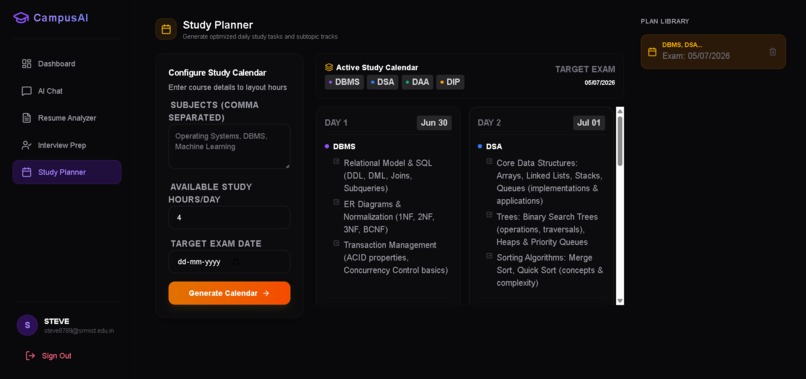Viewport: 806px width, 379px height.
Task: Click the scrollbar up arrow
Action: (620, 111)
